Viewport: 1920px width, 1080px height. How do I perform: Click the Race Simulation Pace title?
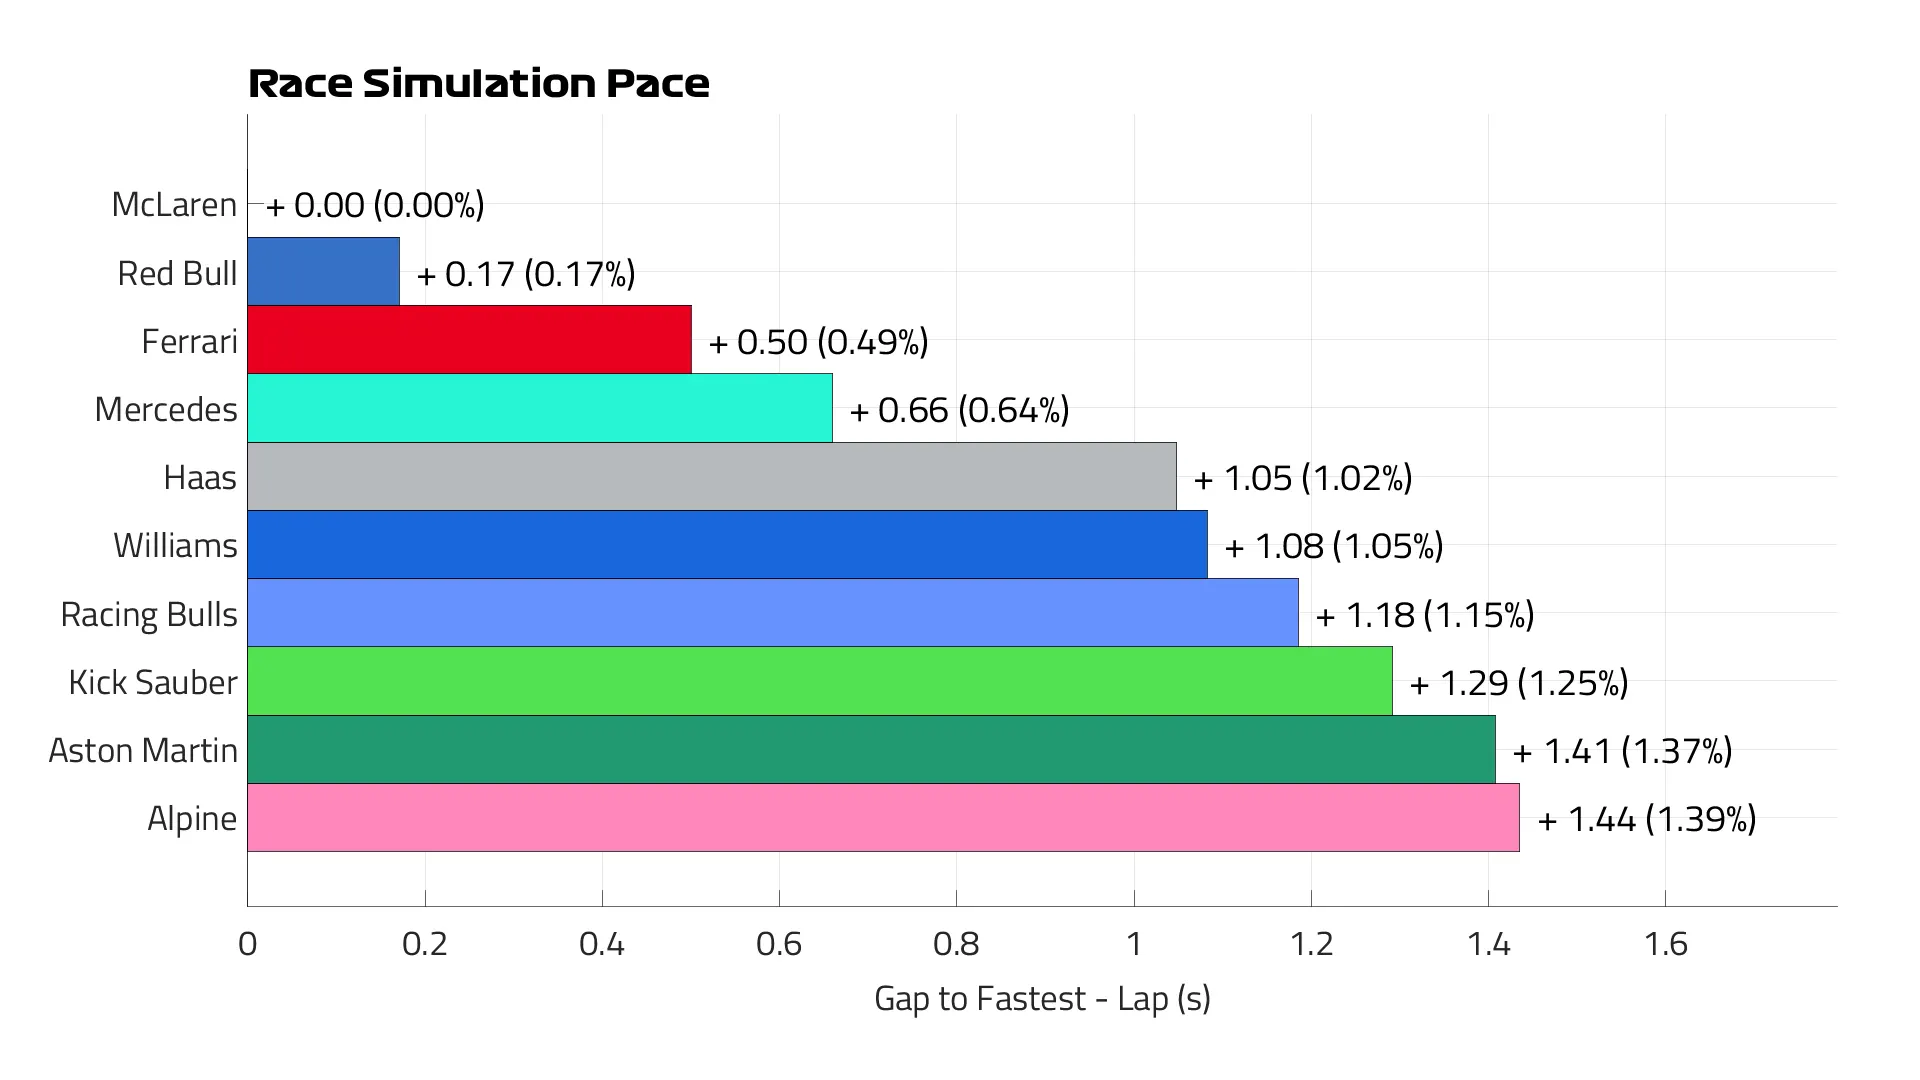point(479,84)
